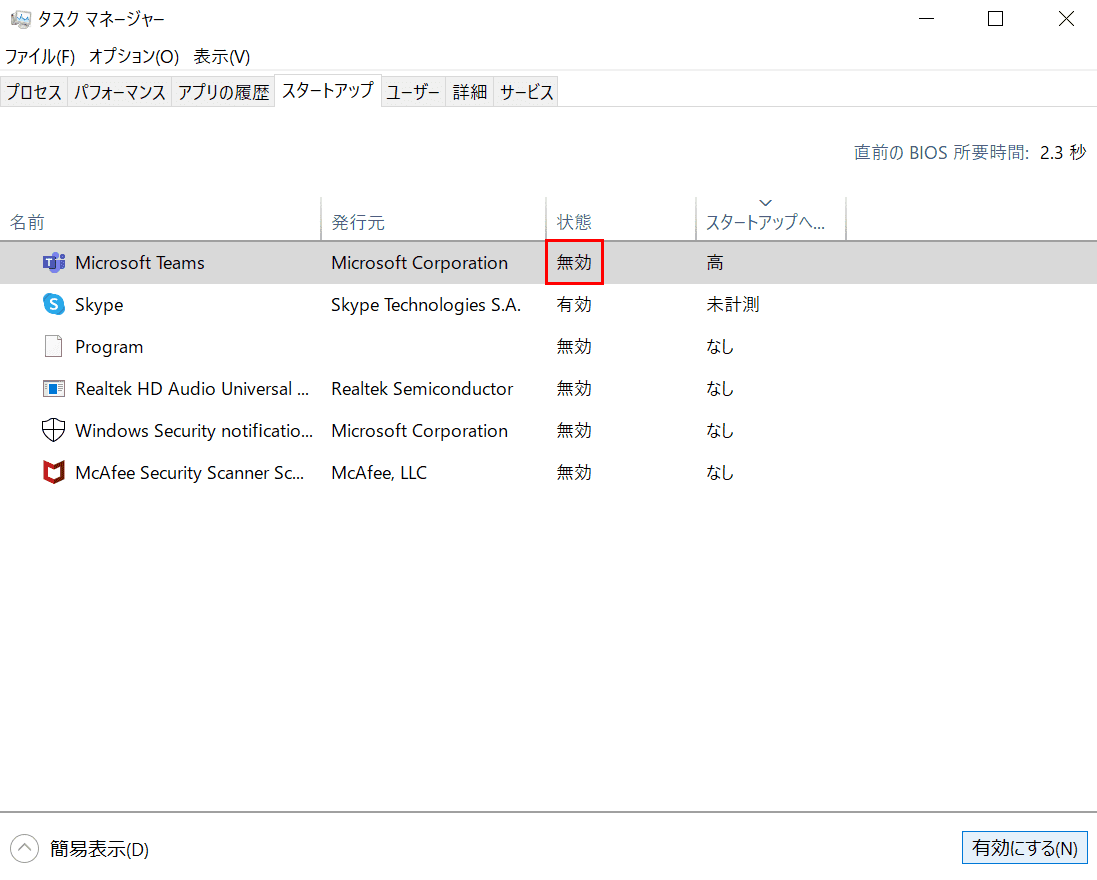Click the Realtek Semiconductor publisher cell

click(422, 389)
